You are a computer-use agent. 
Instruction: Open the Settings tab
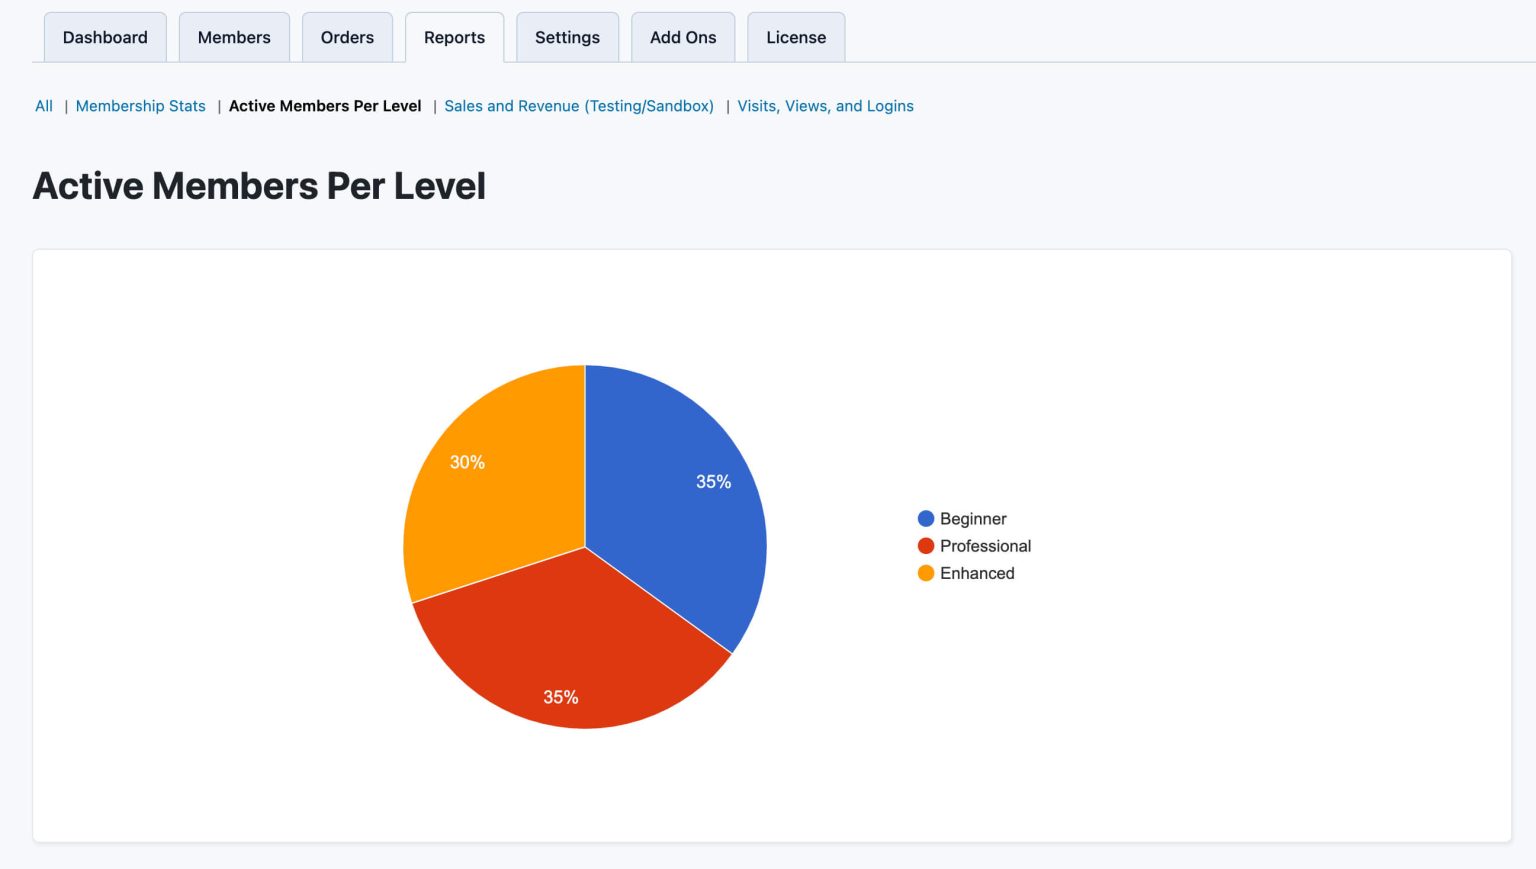[x=567, y=37]
